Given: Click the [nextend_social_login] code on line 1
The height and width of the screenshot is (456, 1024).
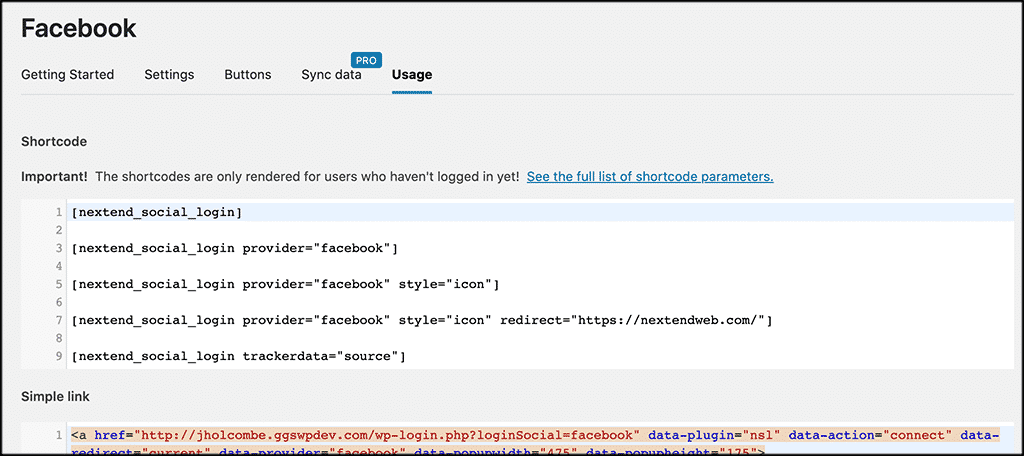Looking at the screenshot, I should (157, 212).
